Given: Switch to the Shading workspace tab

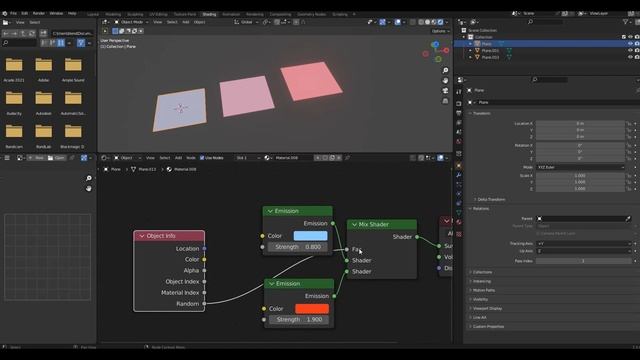Looking at the screenshot, I should pyautogui.click(x=209, y=14).
